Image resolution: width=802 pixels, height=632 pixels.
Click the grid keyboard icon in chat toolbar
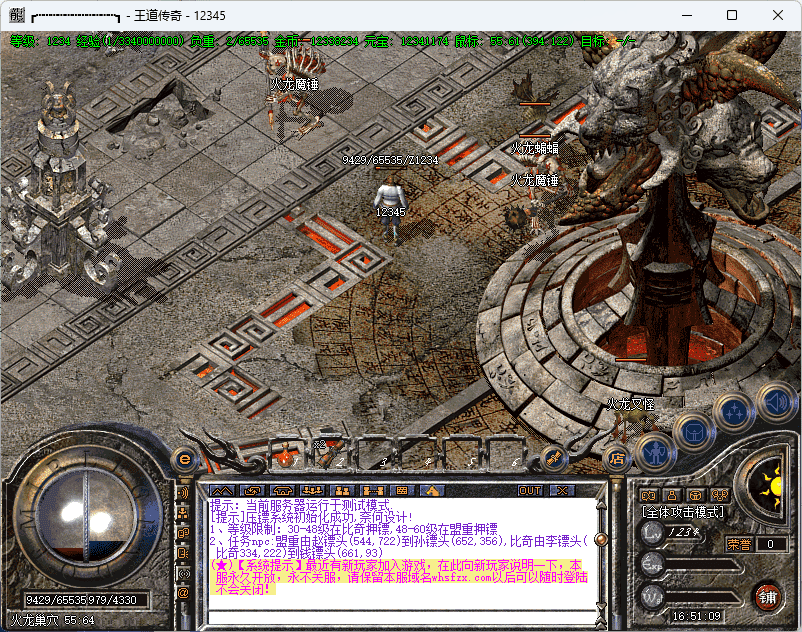tap(402, 491)
